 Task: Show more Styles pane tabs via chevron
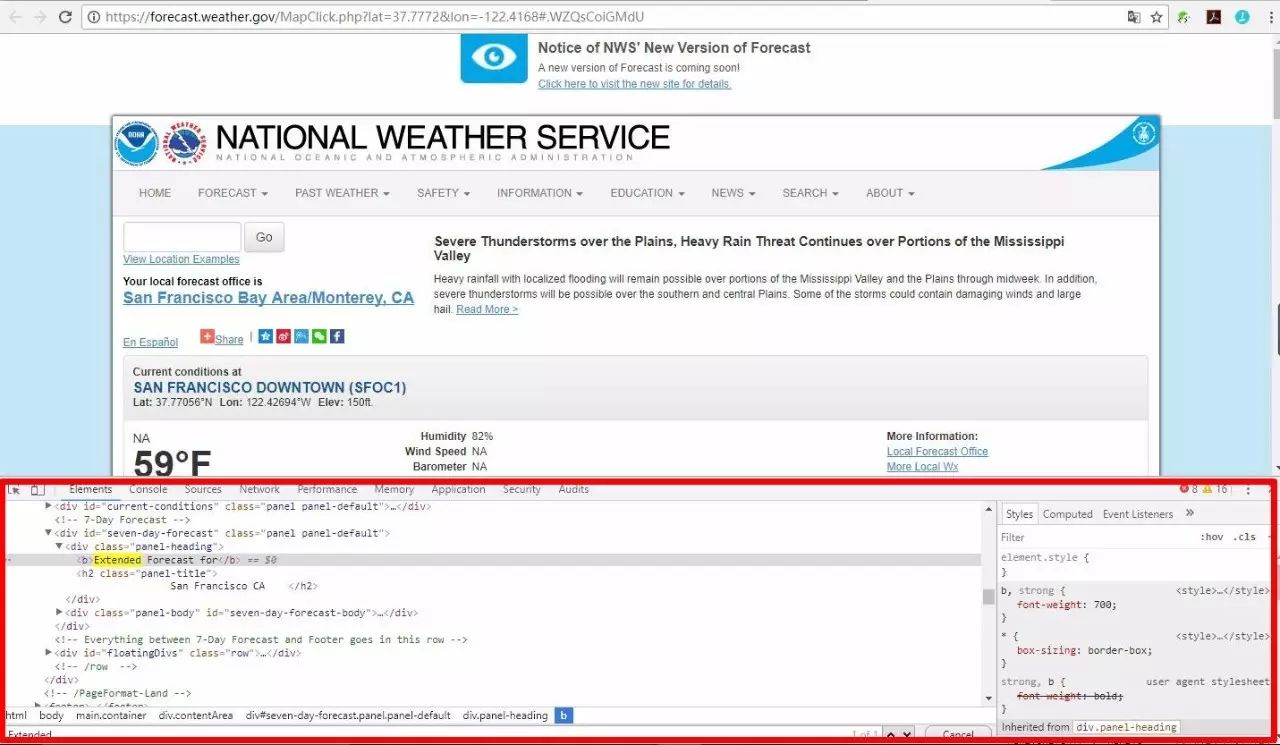point(1190,513)
